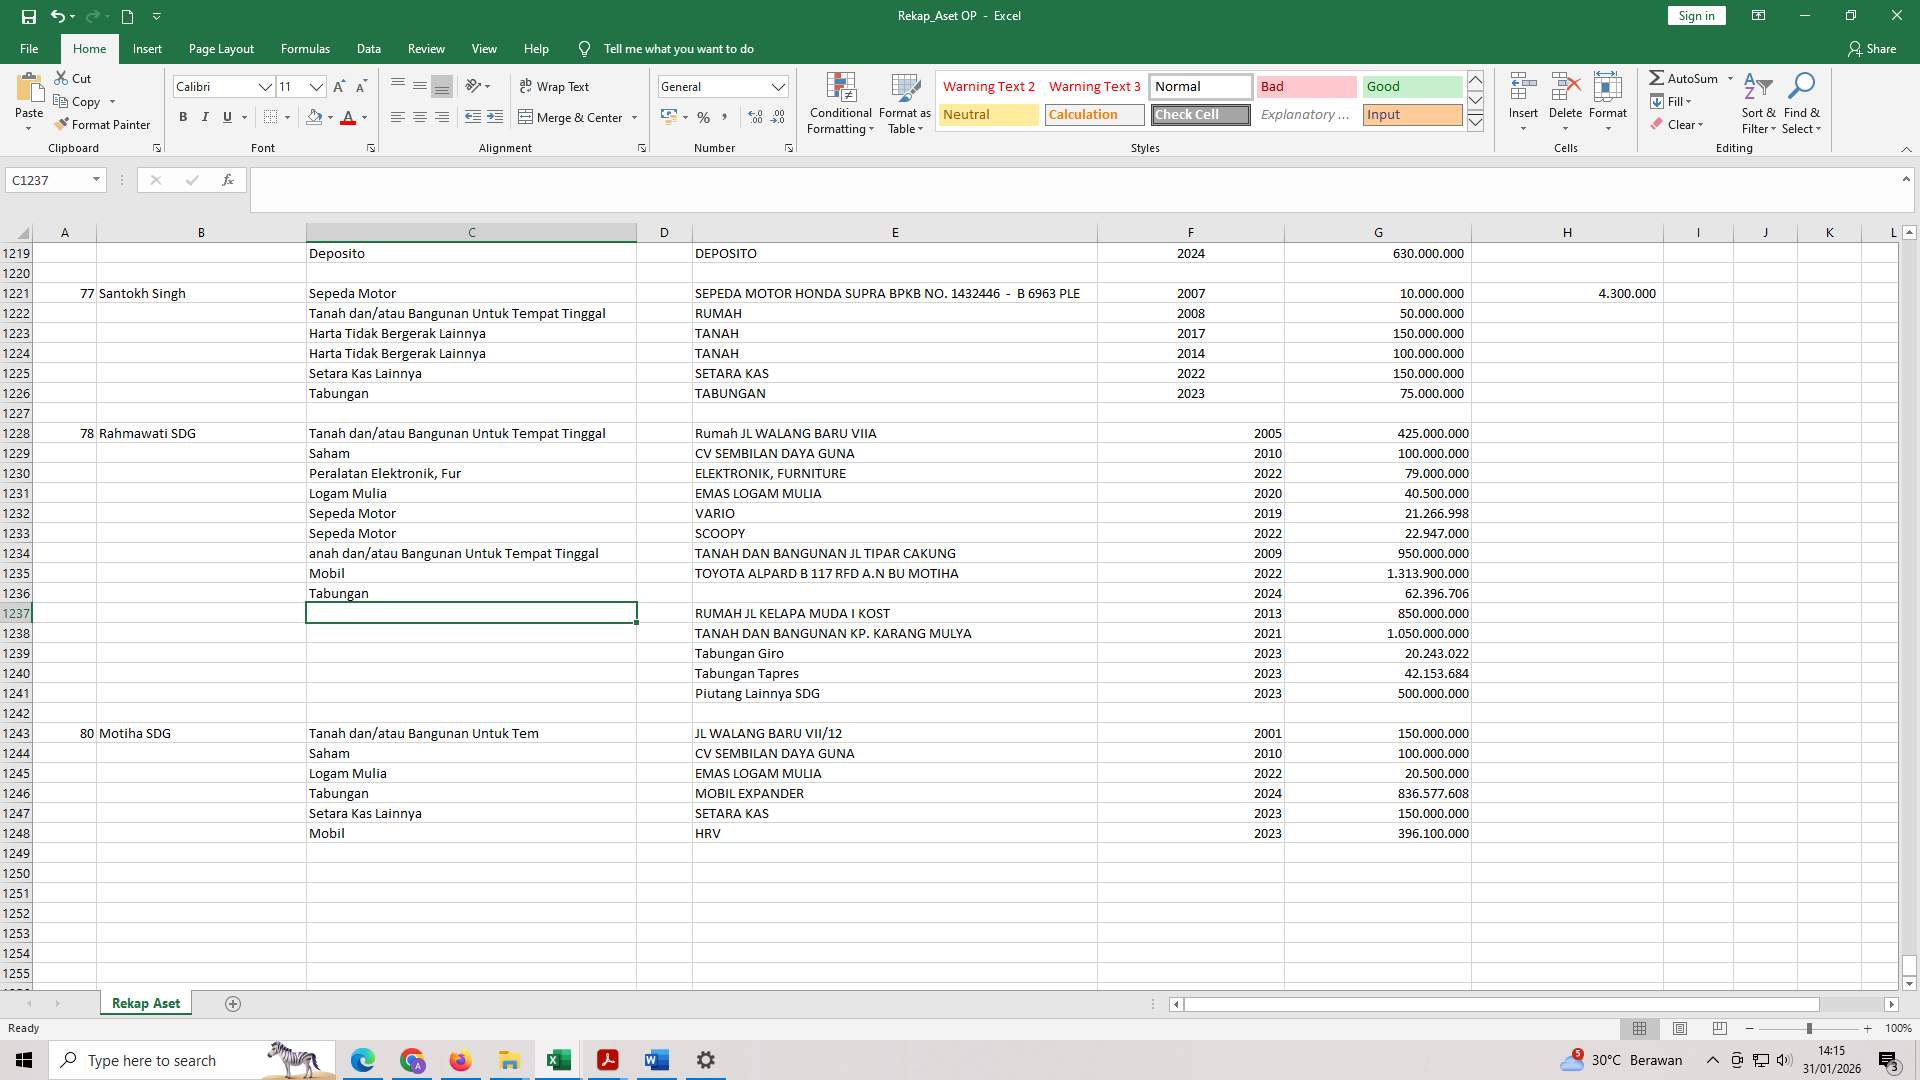Increase decimal places
This screenshot has width=1920, height=1080.
pos(754,117)
